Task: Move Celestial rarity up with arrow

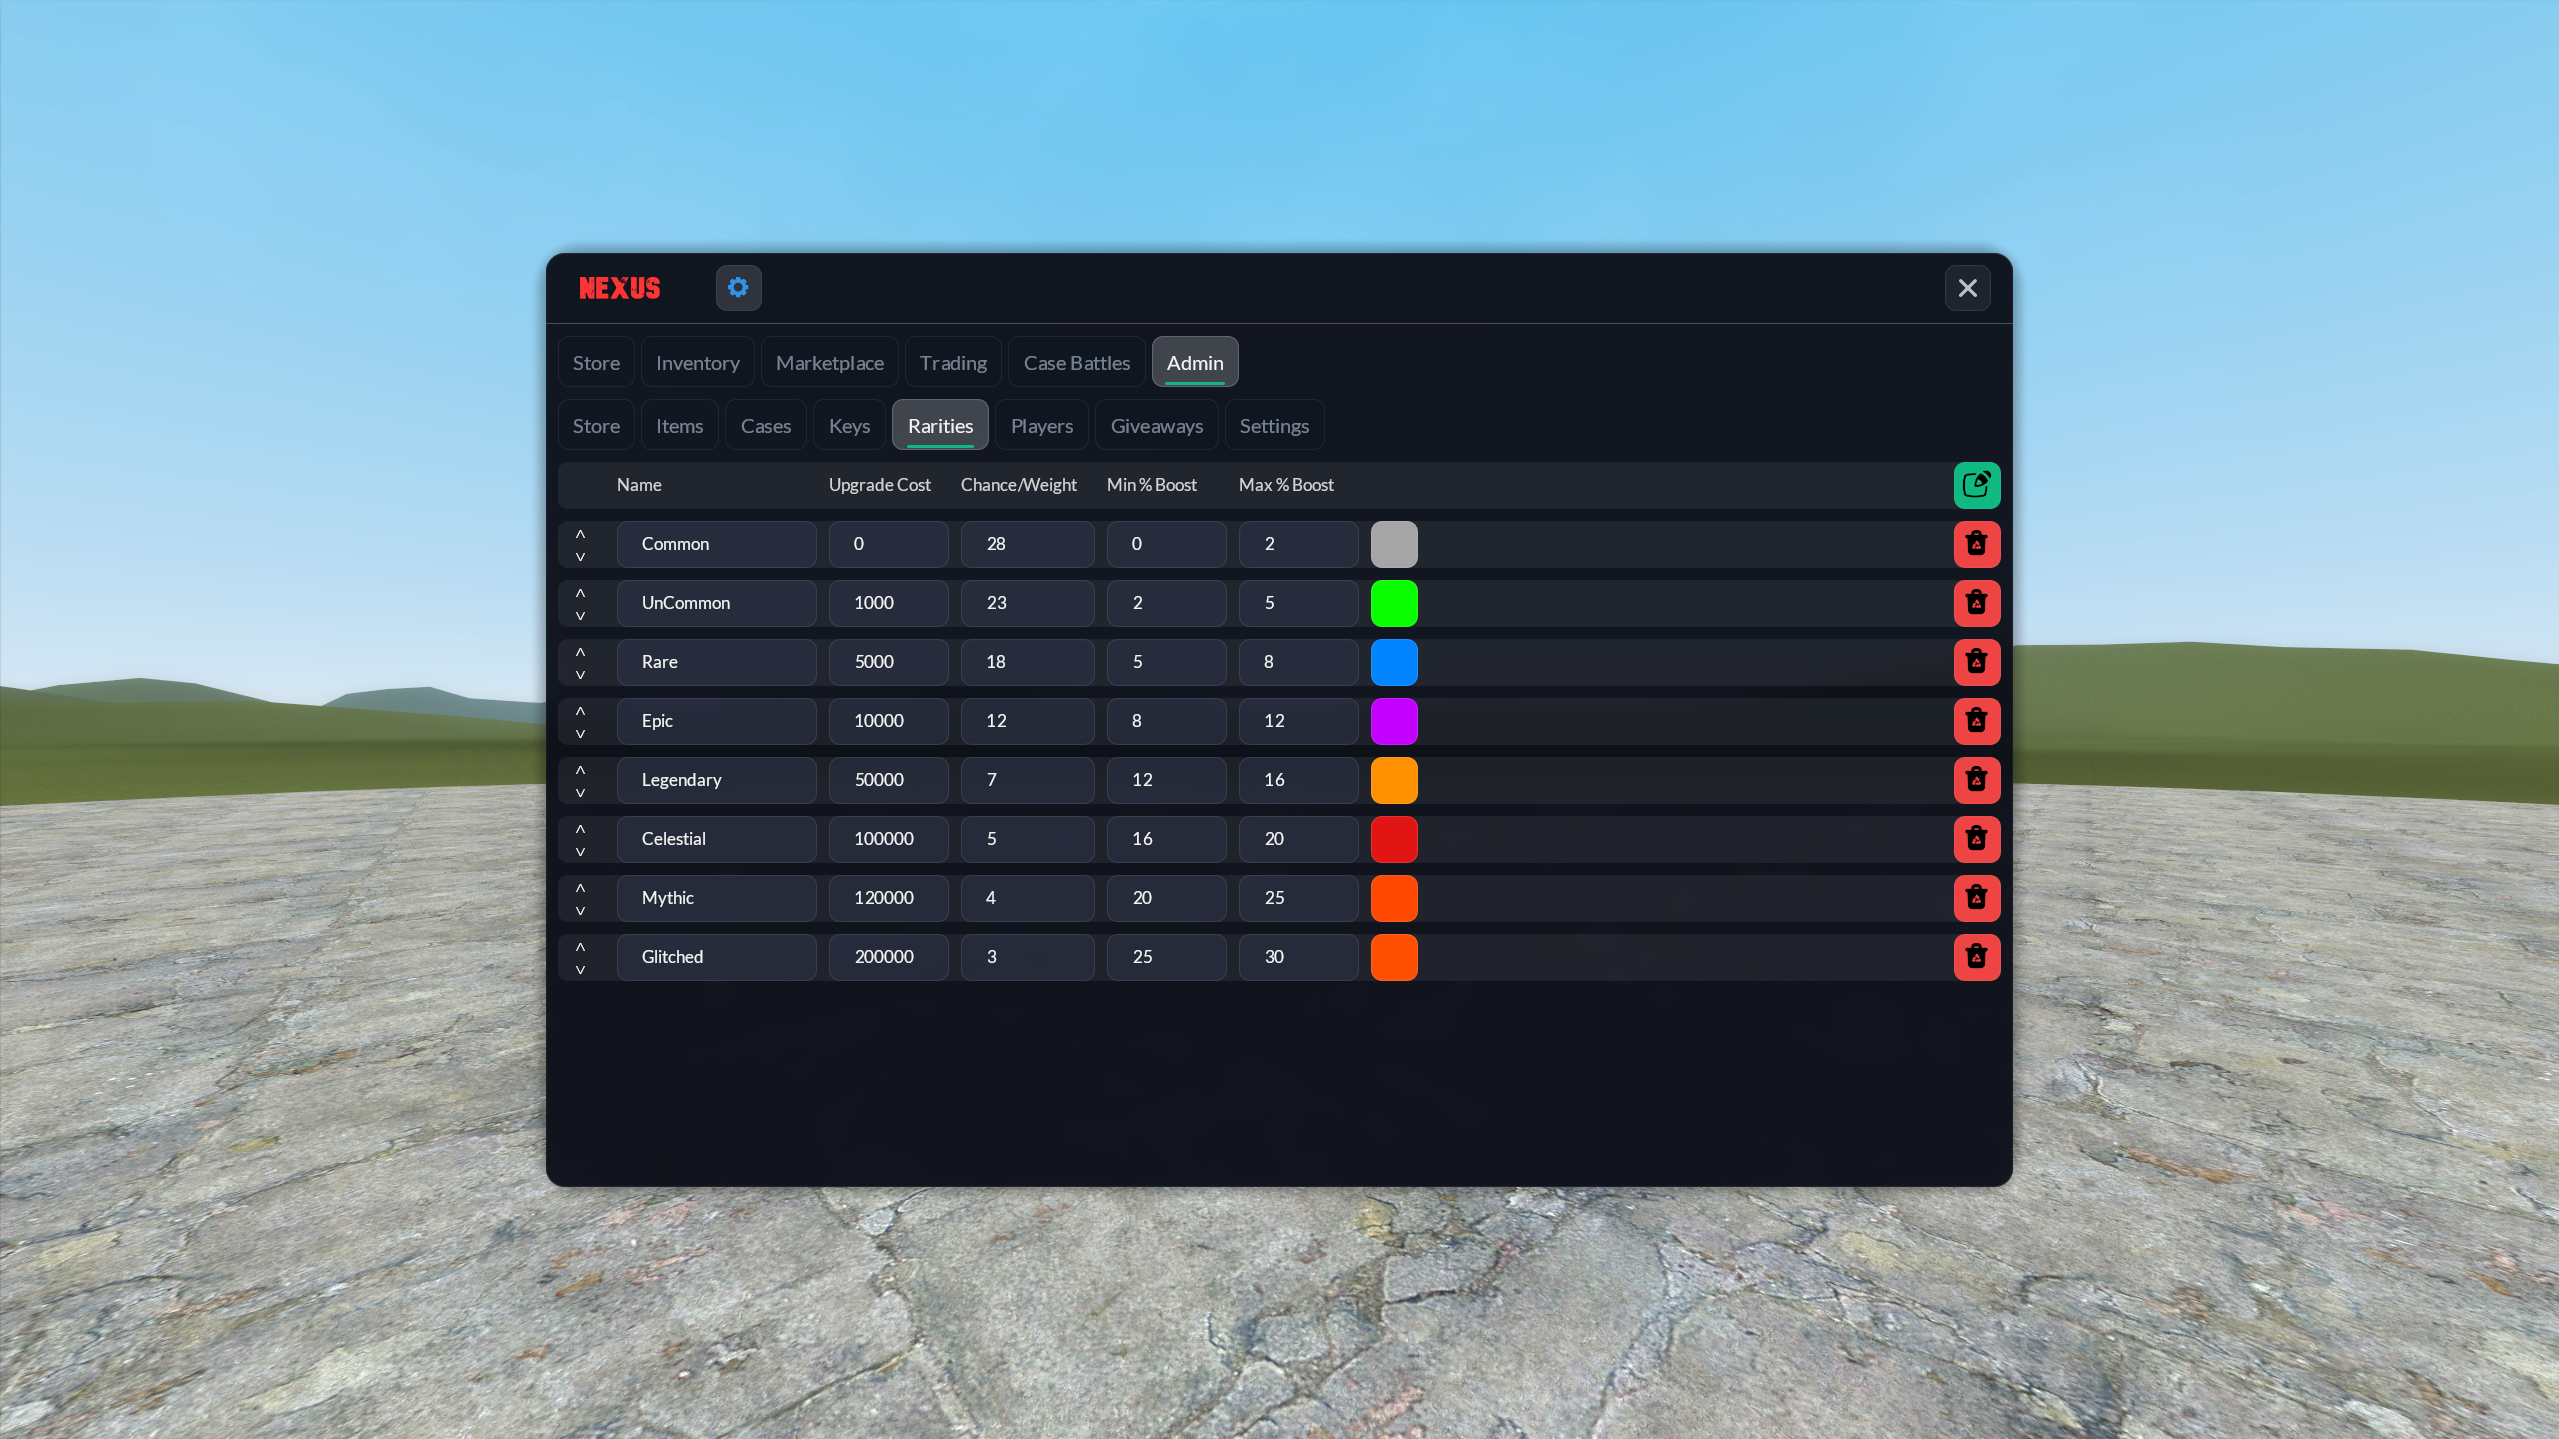Action: pos(580,829)
